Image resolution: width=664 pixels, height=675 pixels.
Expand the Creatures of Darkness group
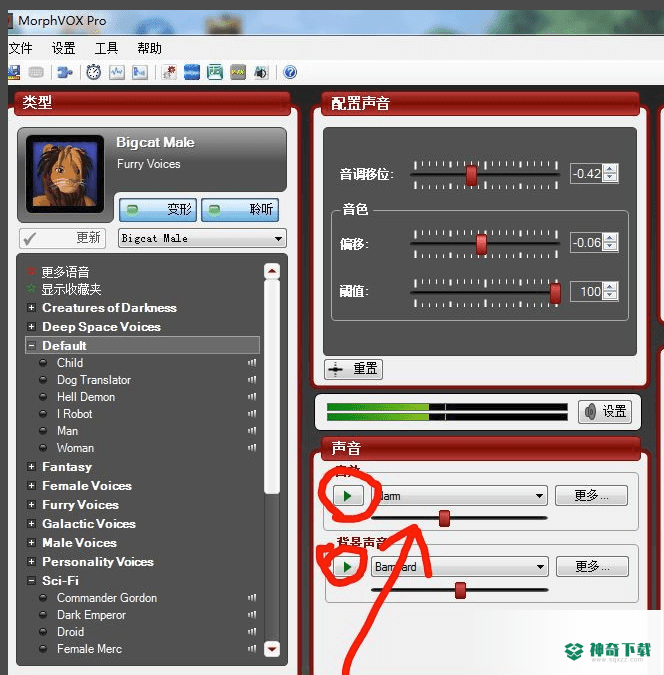(31, 307)
